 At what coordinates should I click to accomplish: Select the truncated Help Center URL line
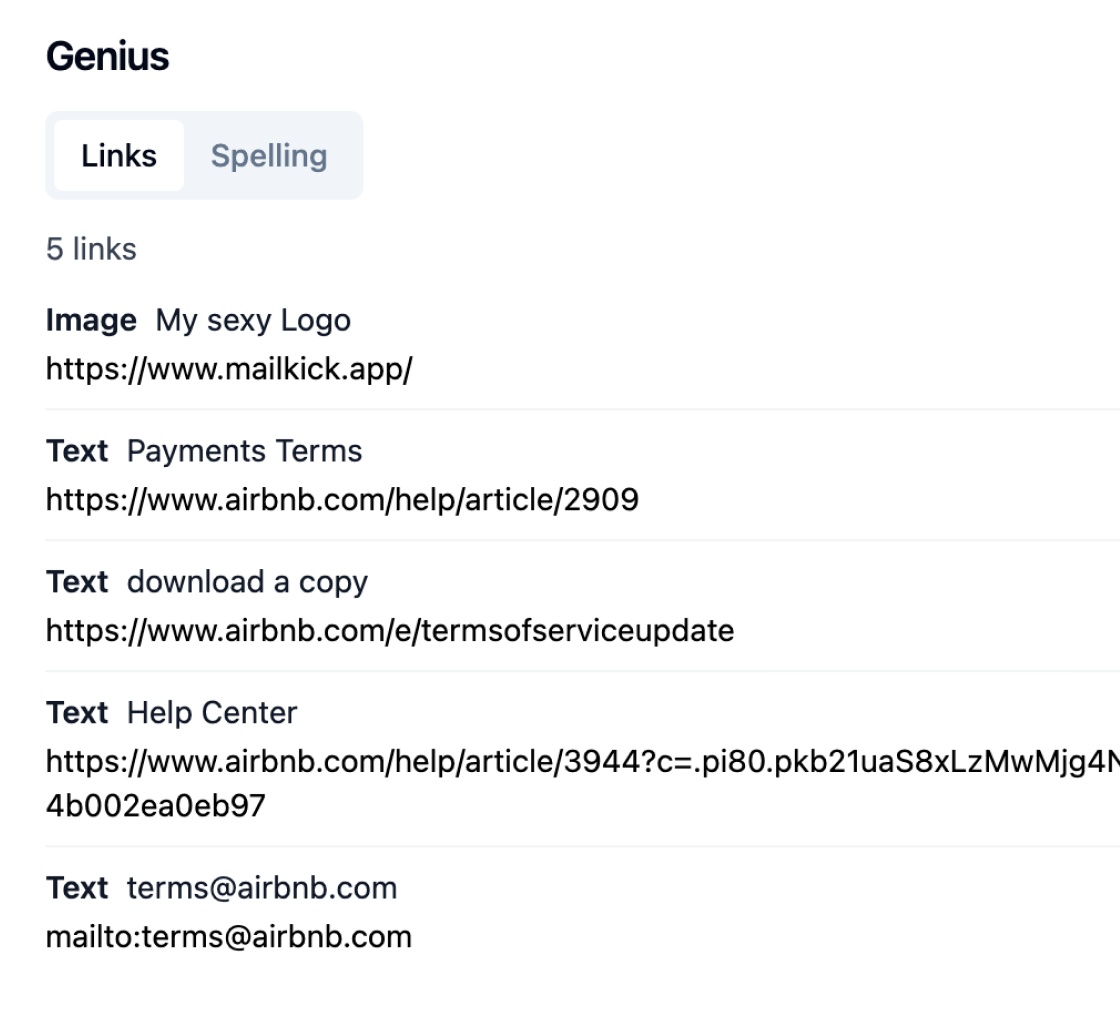click(560, 762)
